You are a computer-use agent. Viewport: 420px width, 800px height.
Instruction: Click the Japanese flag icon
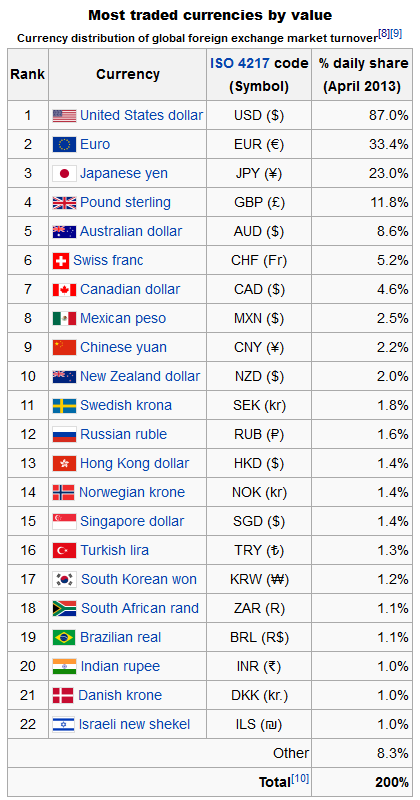pyautogui.click(x=64, y=174)
